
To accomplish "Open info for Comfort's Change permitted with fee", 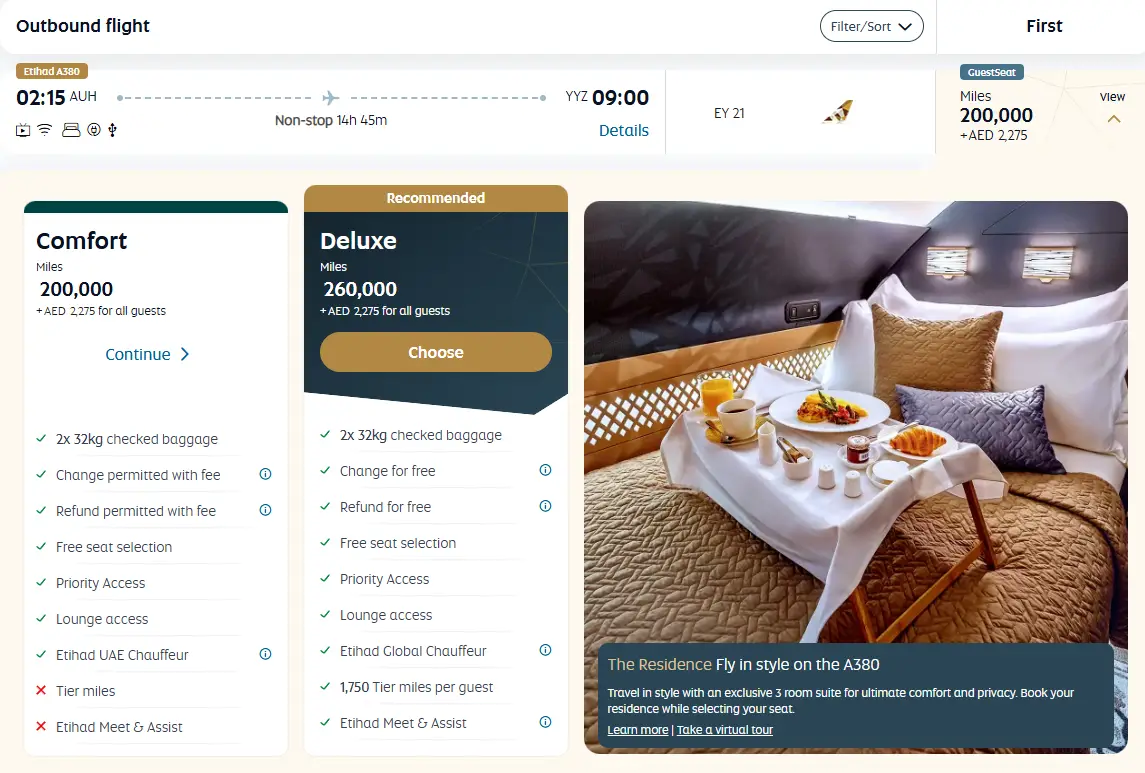I will (x=266, y=474).
